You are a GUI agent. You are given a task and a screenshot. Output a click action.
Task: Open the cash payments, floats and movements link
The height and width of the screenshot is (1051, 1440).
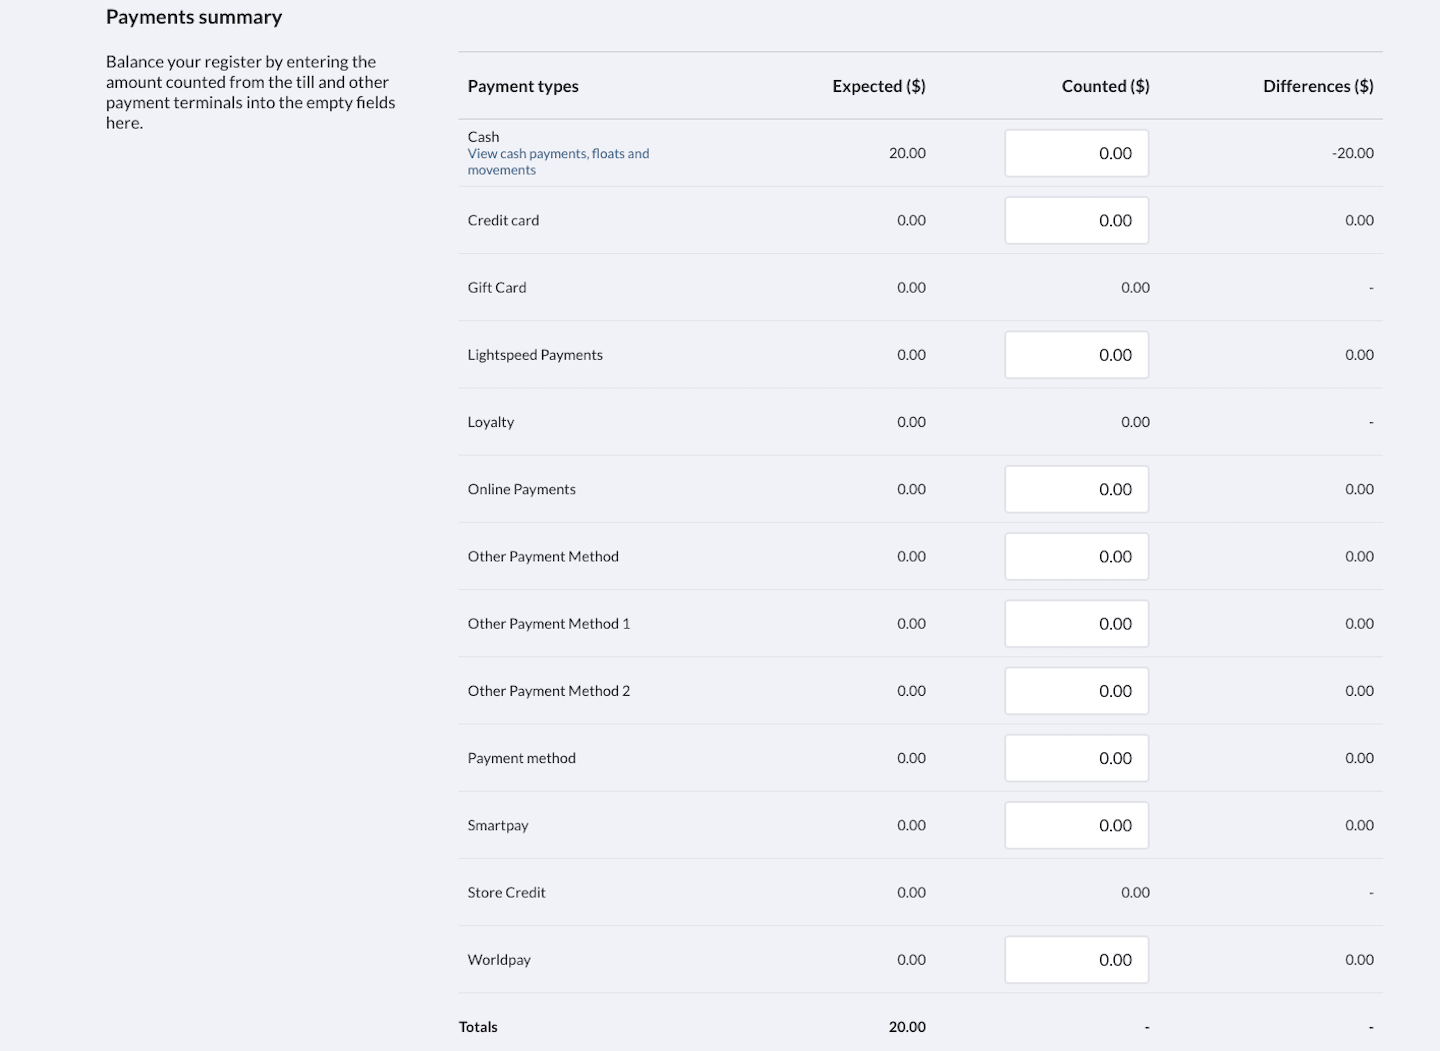558,161
